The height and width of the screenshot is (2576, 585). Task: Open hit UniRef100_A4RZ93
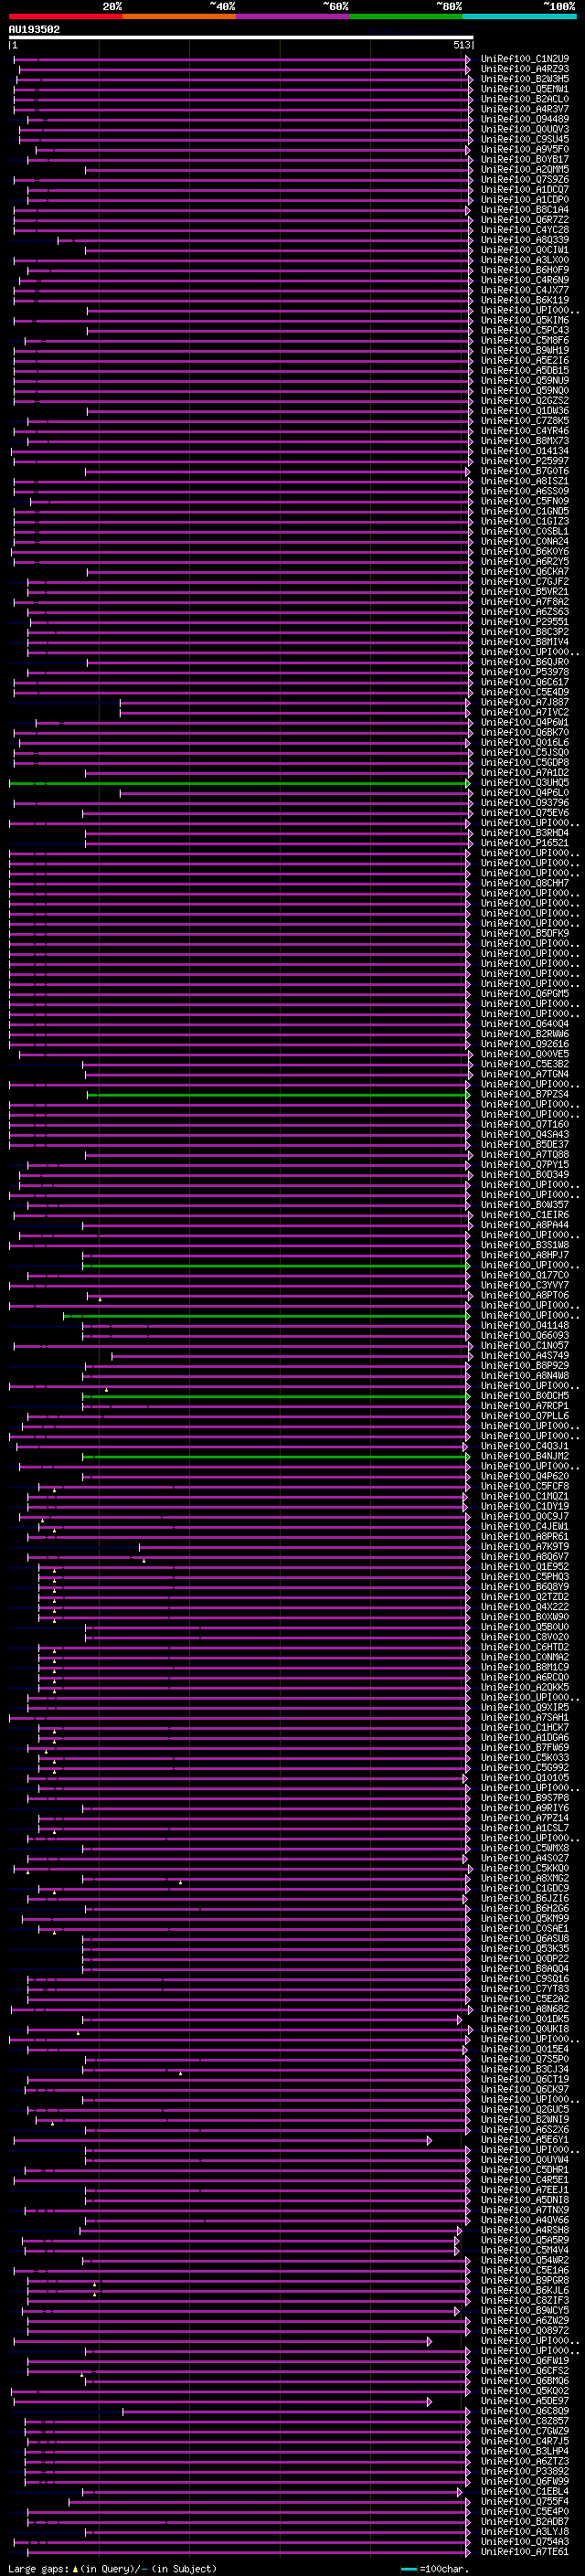click(x=524, y=69)
